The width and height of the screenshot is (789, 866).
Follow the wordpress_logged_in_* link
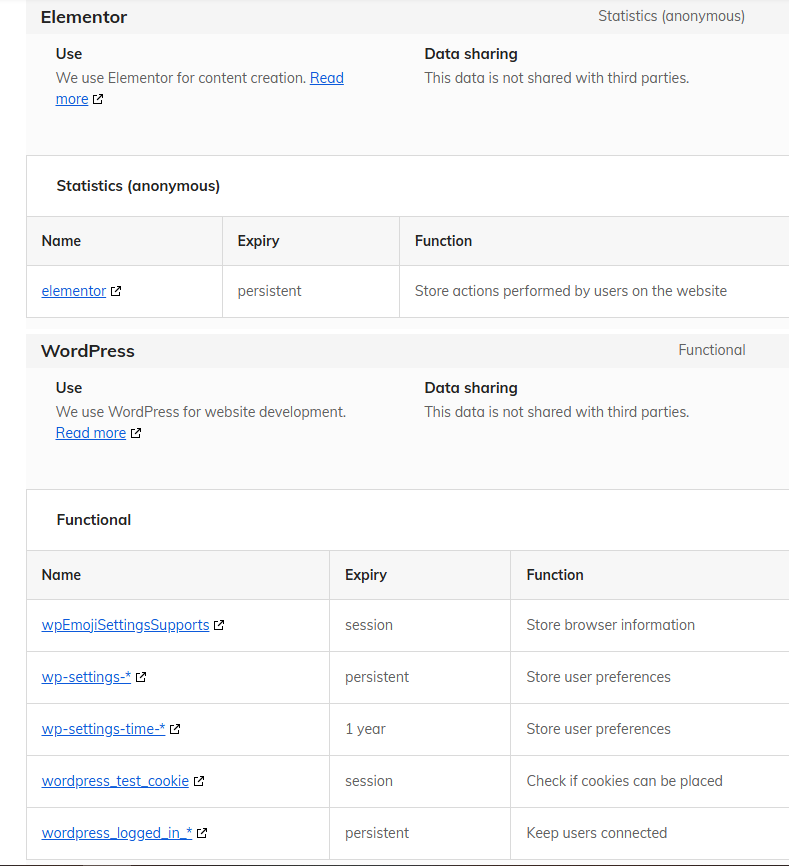coord(117,833)
